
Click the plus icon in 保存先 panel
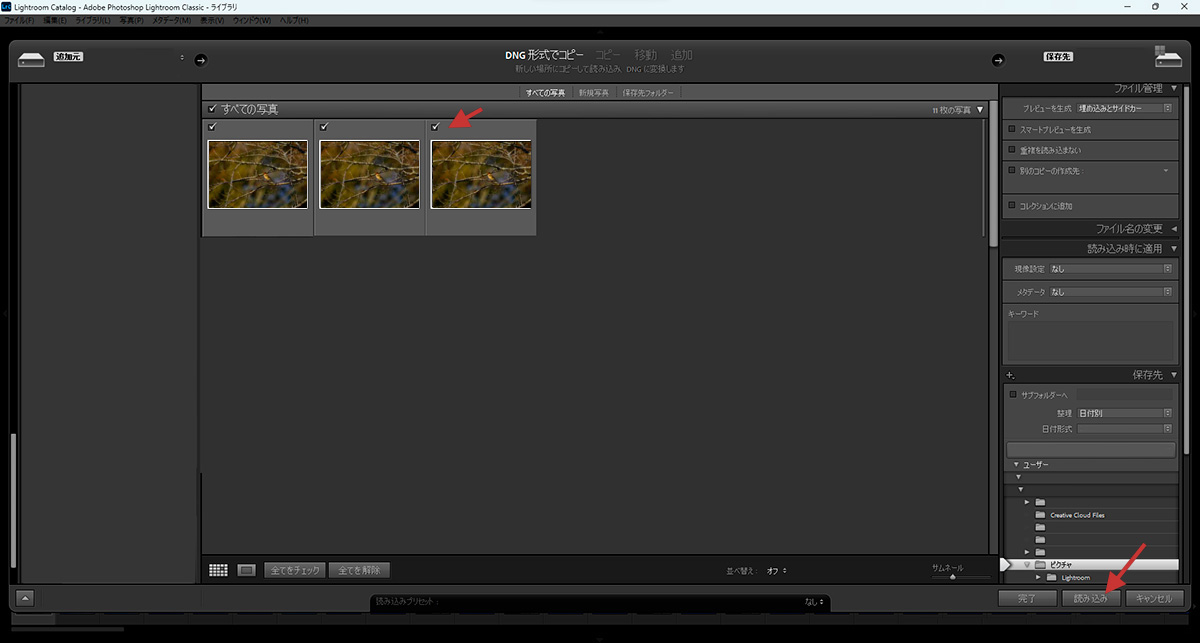click(1010, 375)
